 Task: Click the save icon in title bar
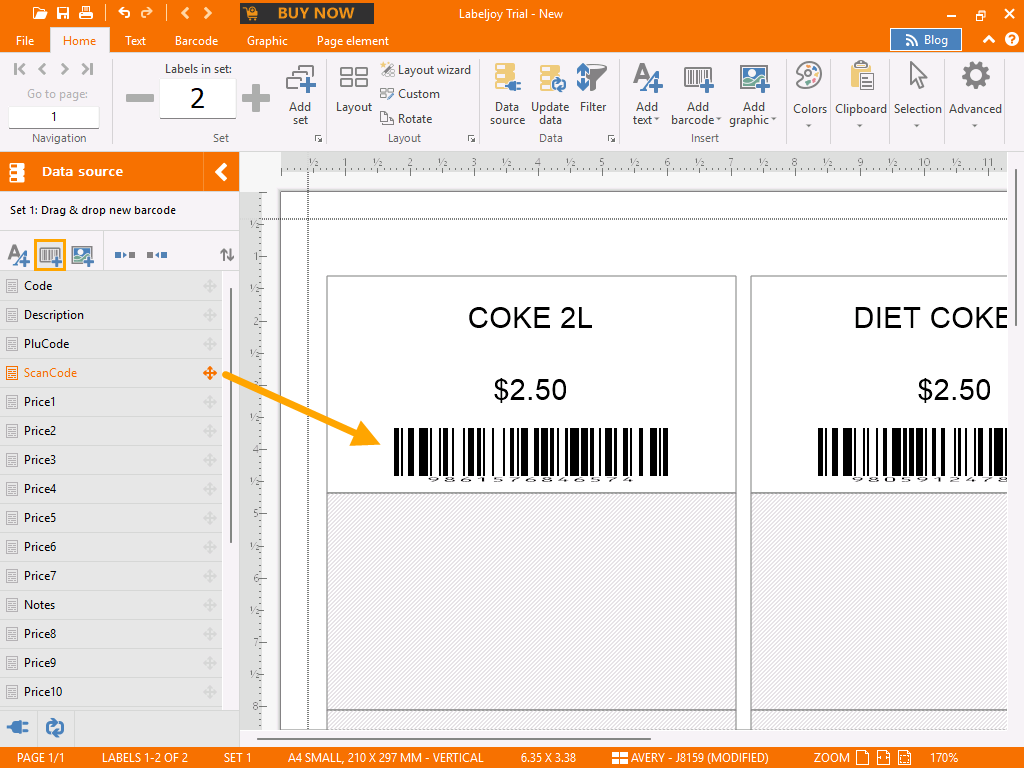pyautogui.click(x=63, y=13)
